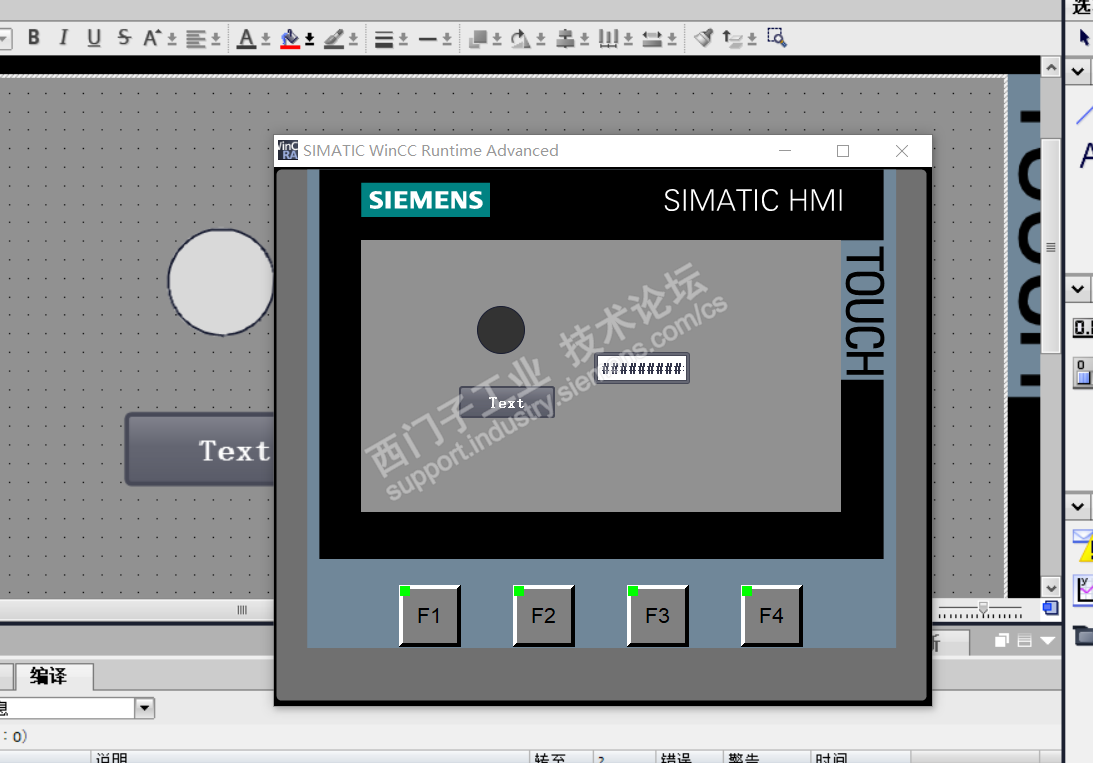Select the white circle in the editor canvas

pos(221,282)
